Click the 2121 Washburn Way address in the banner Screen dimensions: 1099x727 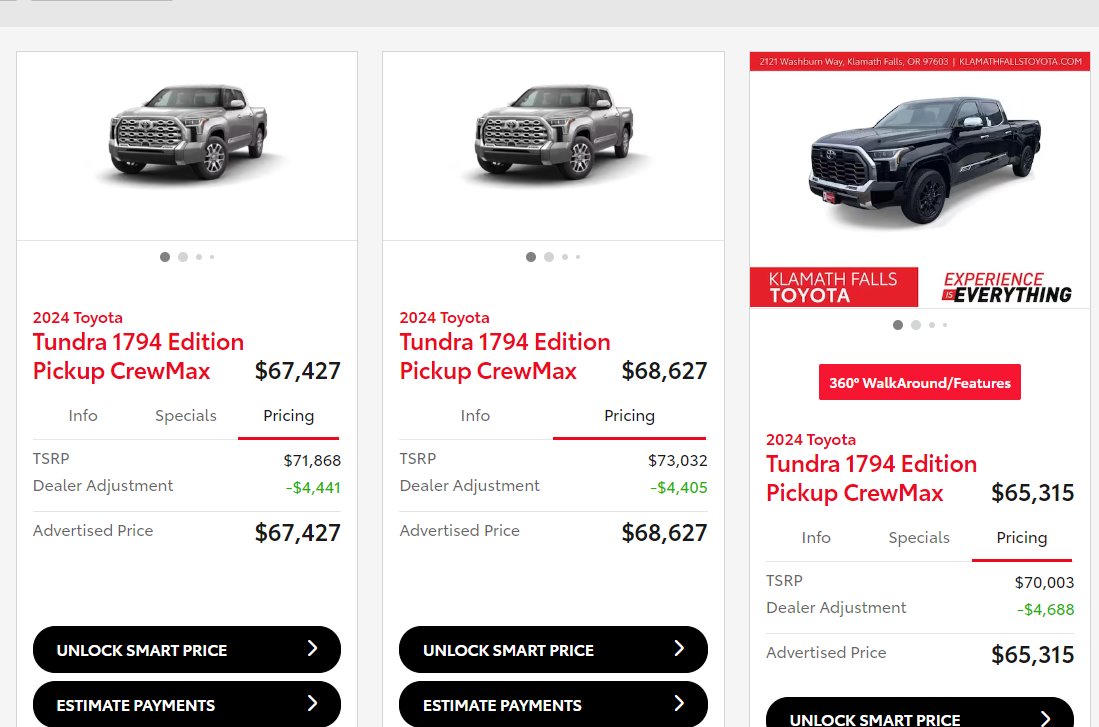pos(854,62)
